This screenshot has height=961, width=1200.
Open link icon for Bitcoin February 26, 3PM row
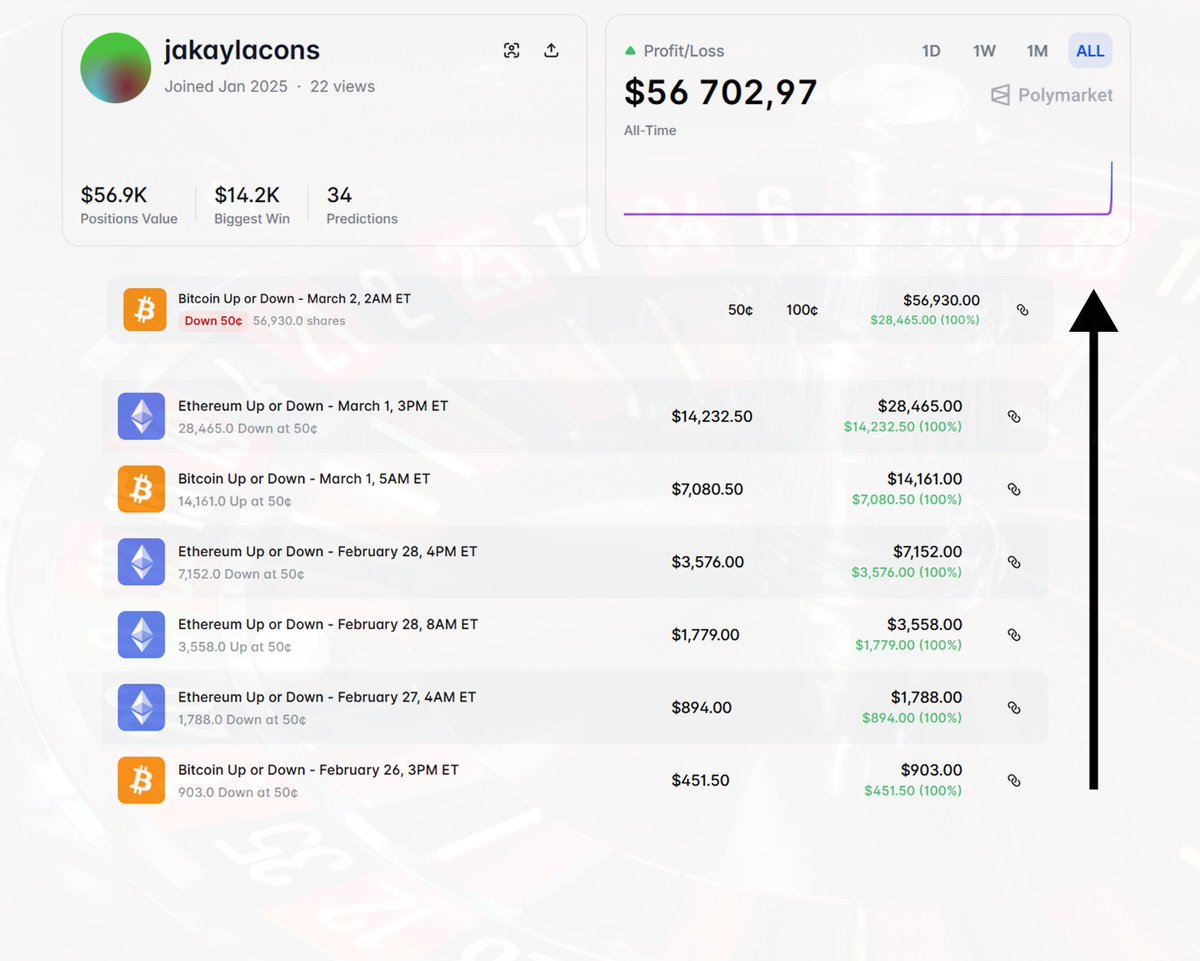tap(1014, 780)
